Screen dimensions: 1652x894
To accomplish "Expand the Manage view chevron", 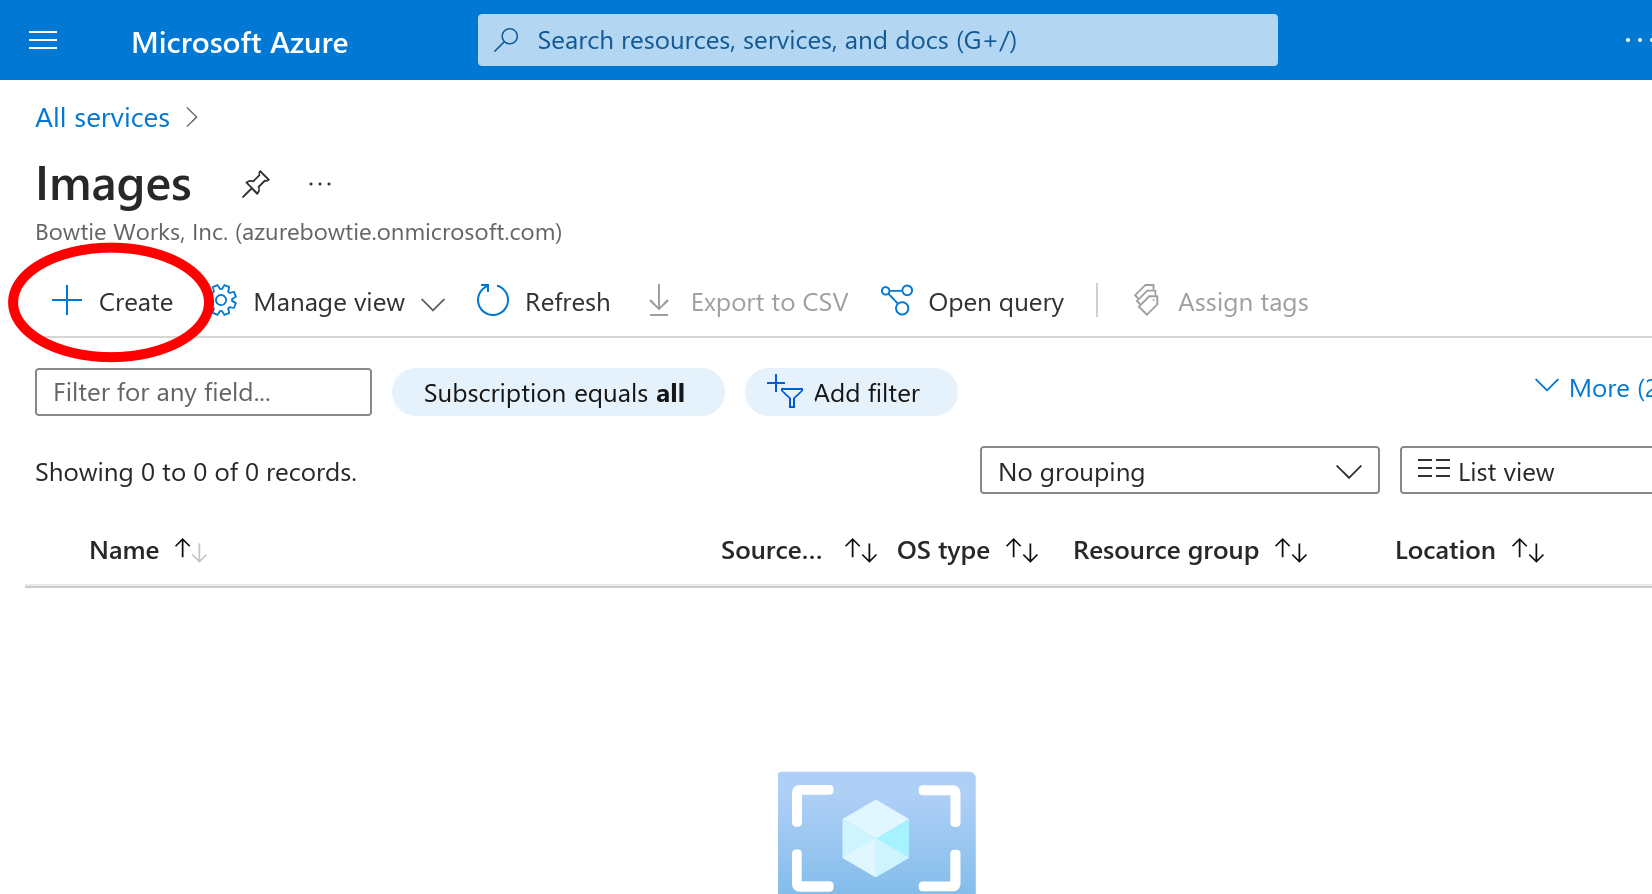I will tap(433, 304).
